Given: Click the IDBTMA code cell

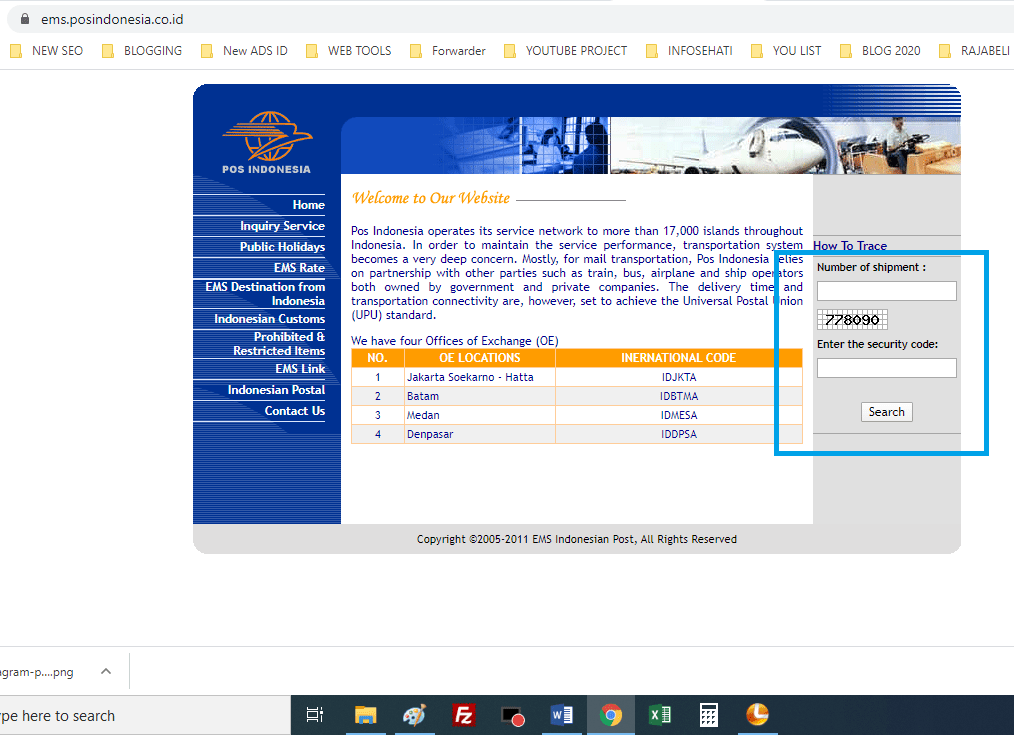Looking at the screenshot, I should coord(678,396).
